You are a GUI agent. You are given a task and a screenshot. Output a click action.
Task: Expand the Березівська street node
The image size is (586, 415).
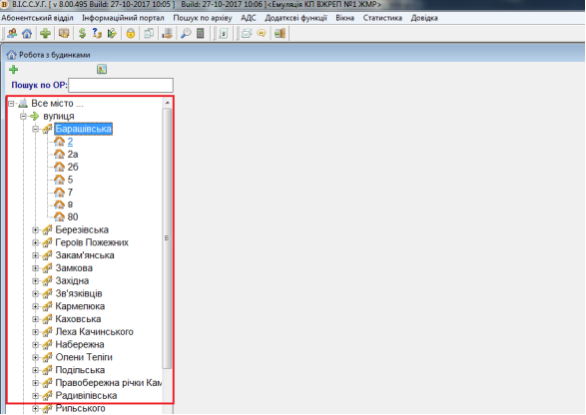point(35,230)
